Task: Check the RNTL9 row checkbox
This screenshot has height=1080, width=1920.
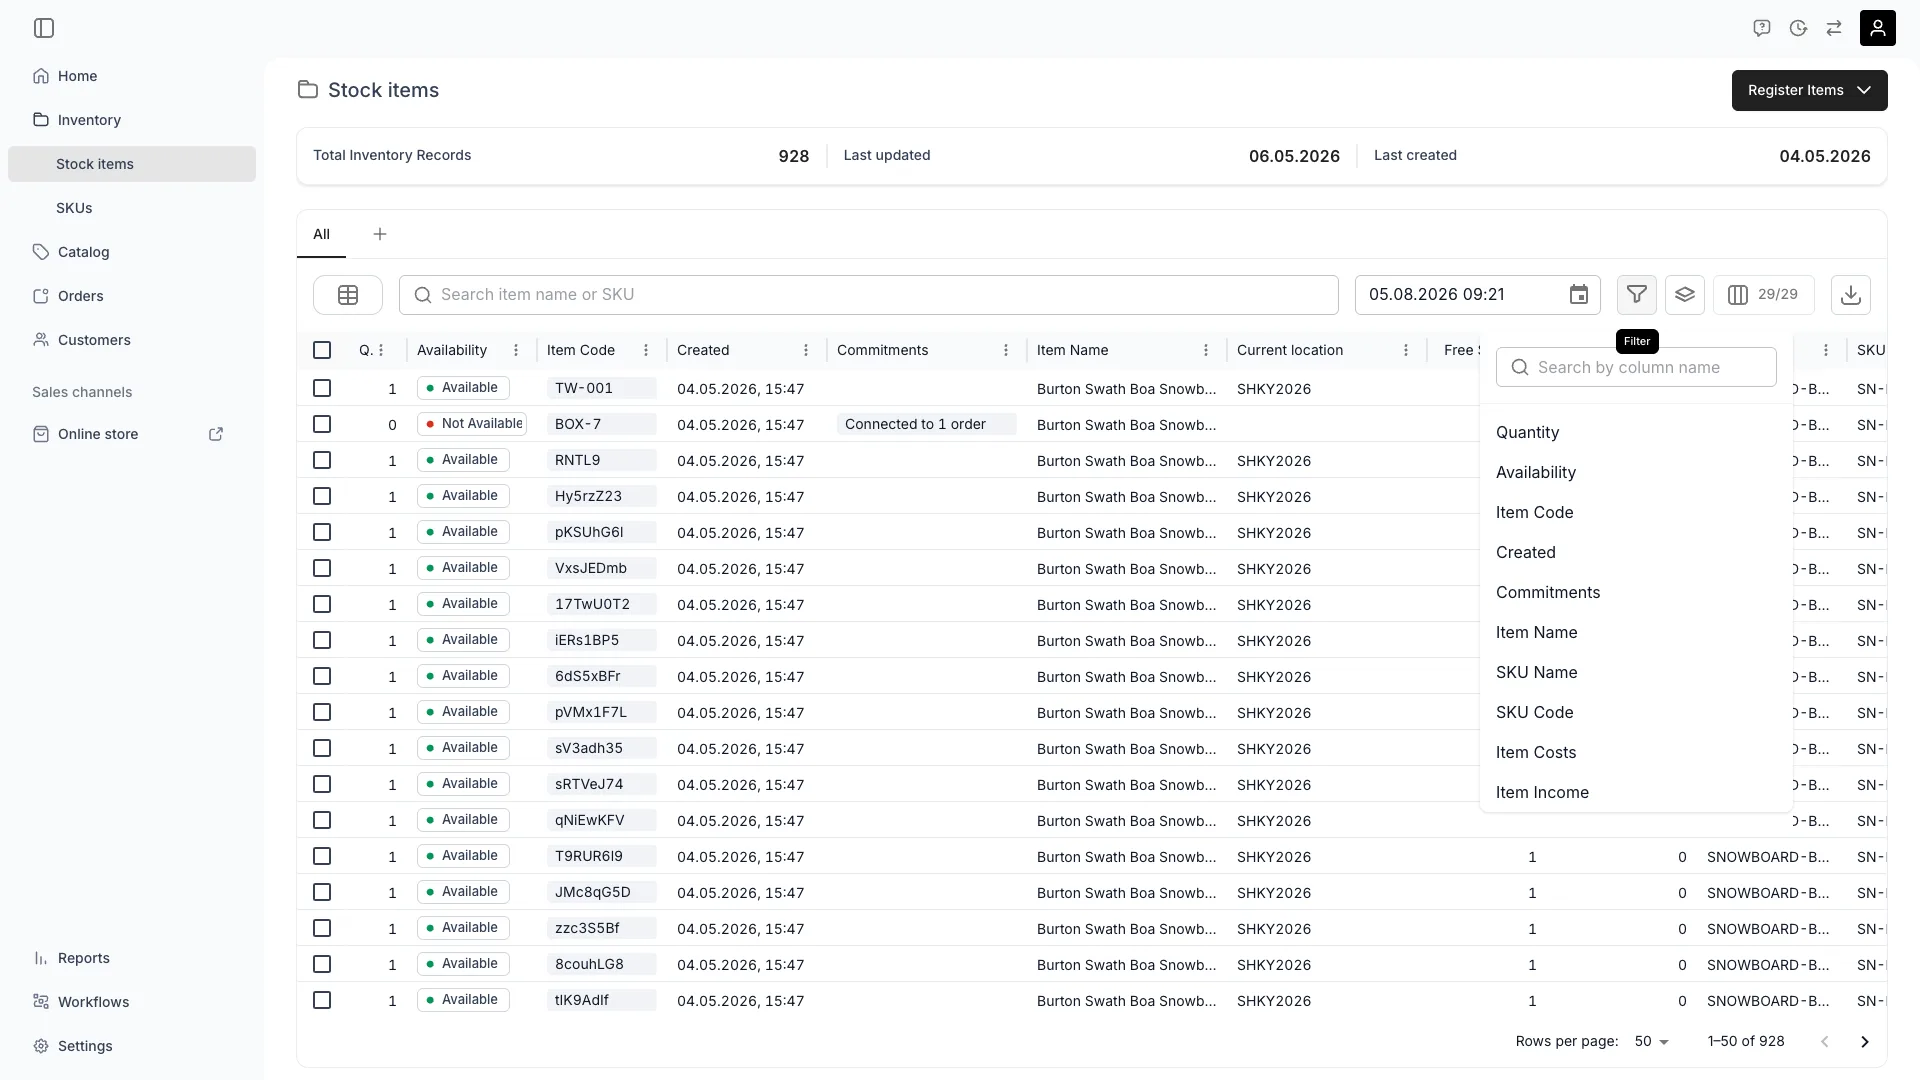Action: [x=322, y=460]
